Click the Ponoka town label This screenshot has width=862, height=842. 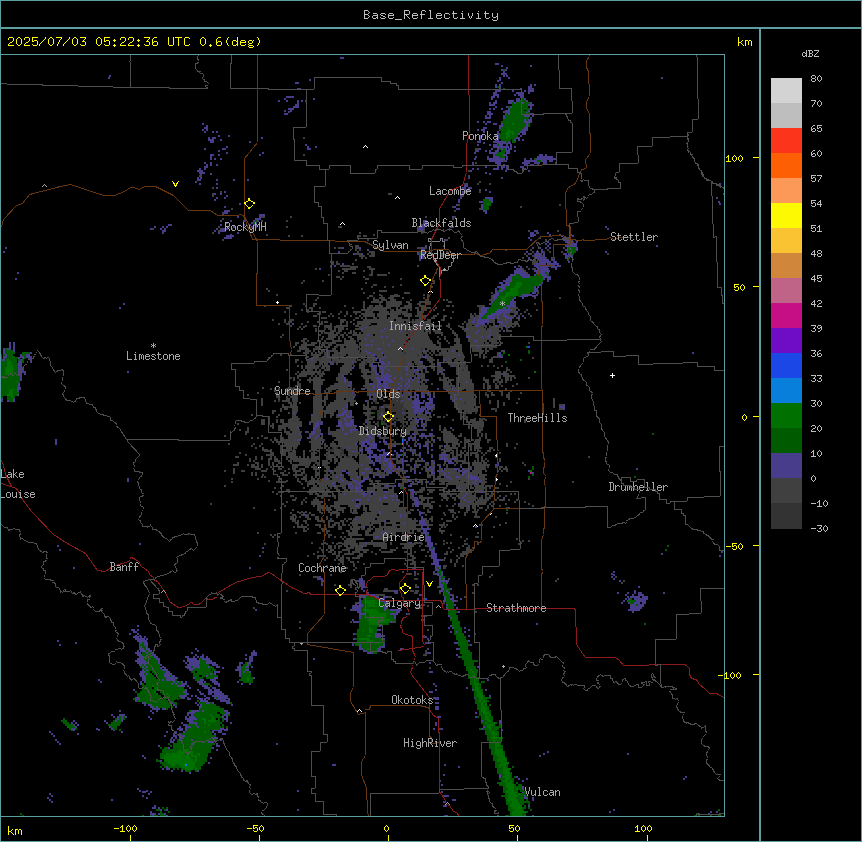tap(480, 136)
